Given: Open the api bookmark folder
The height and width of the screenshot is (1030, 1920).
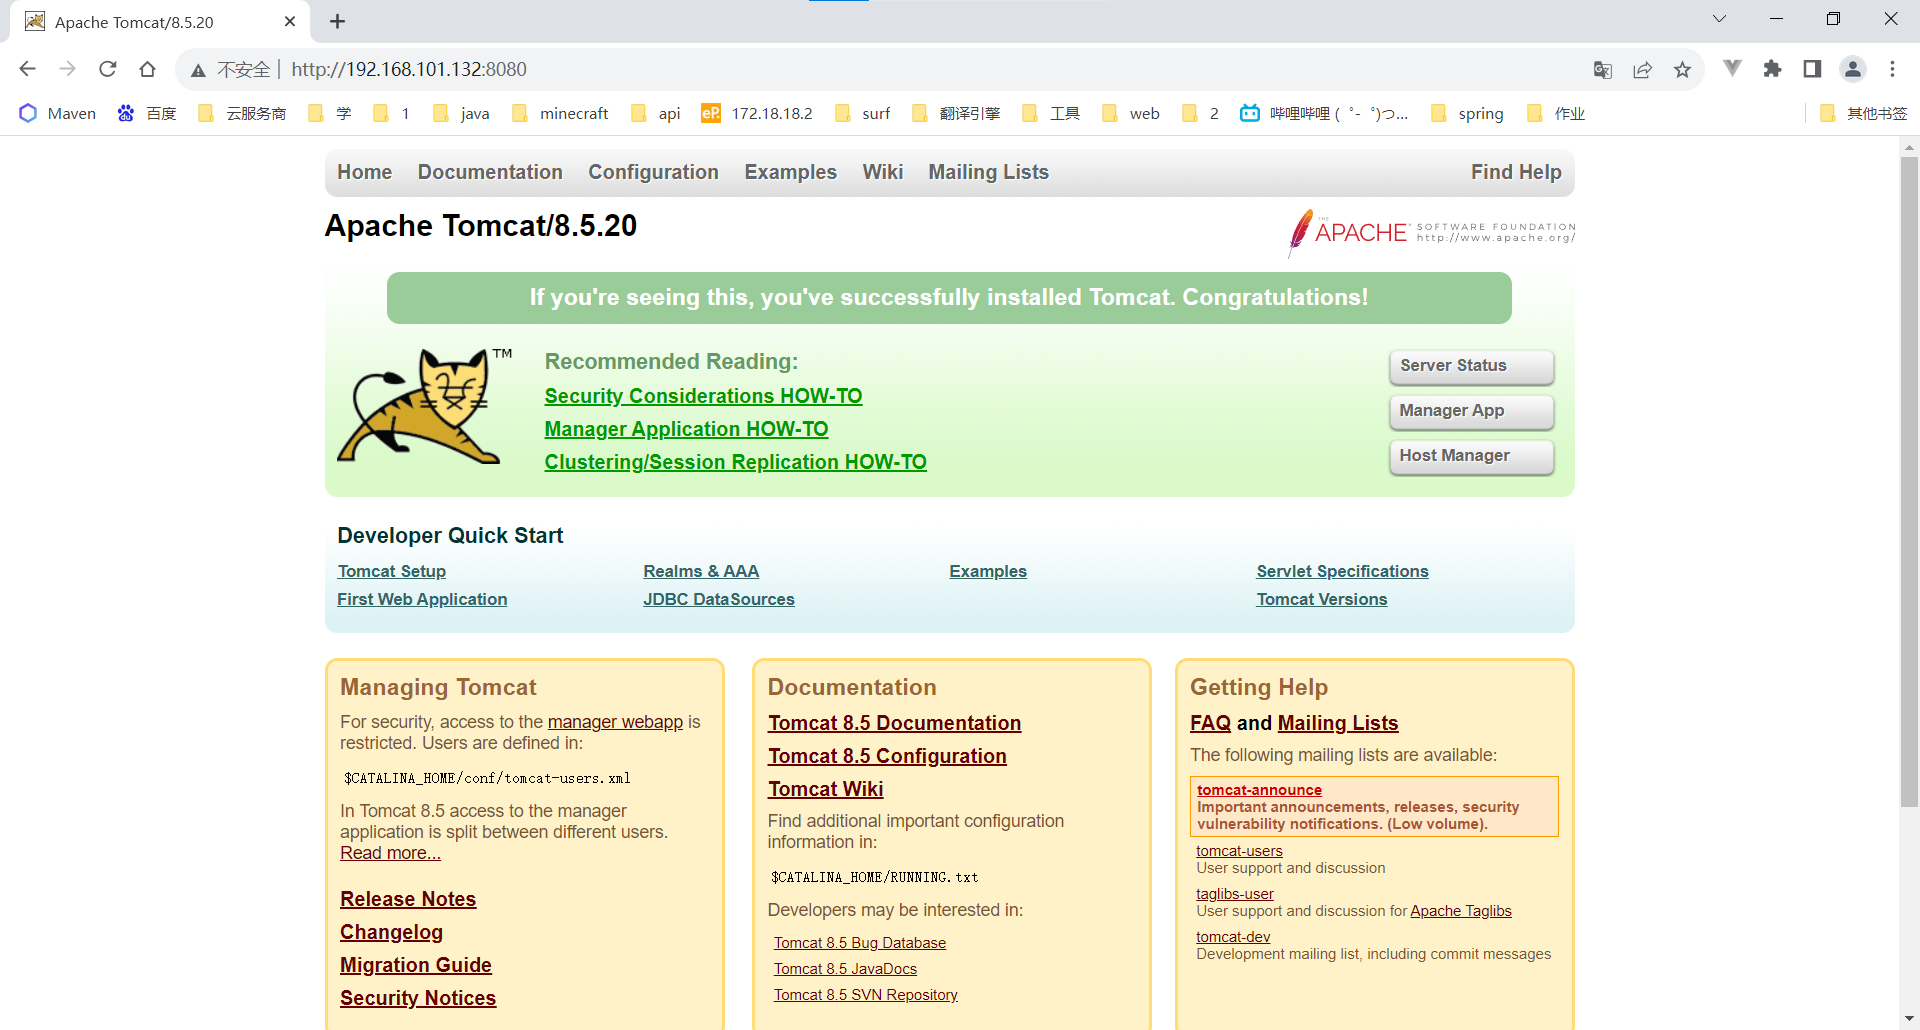Looking at the screenshot, I should 656,113.
